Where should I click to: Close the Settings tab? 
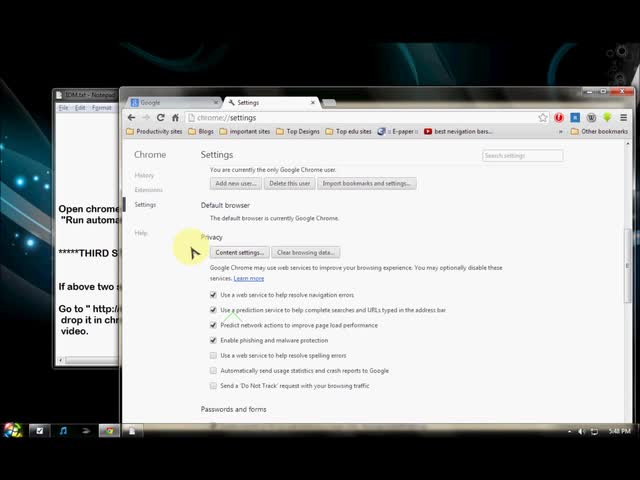coord(313,102)
